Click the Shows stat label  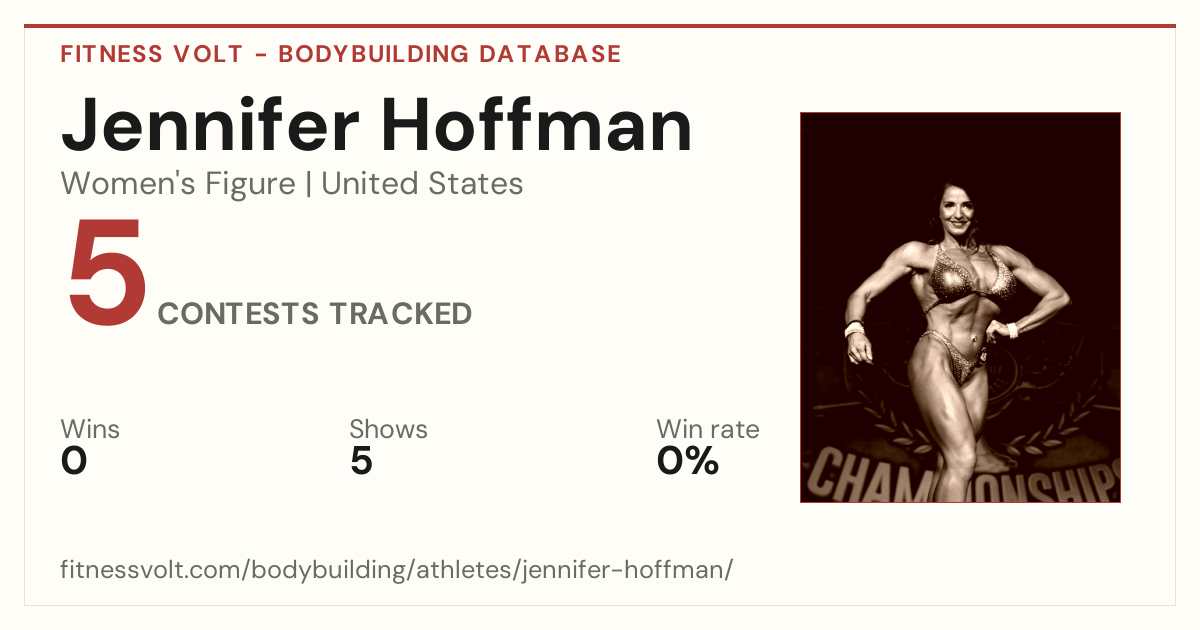tap(388, 430)
